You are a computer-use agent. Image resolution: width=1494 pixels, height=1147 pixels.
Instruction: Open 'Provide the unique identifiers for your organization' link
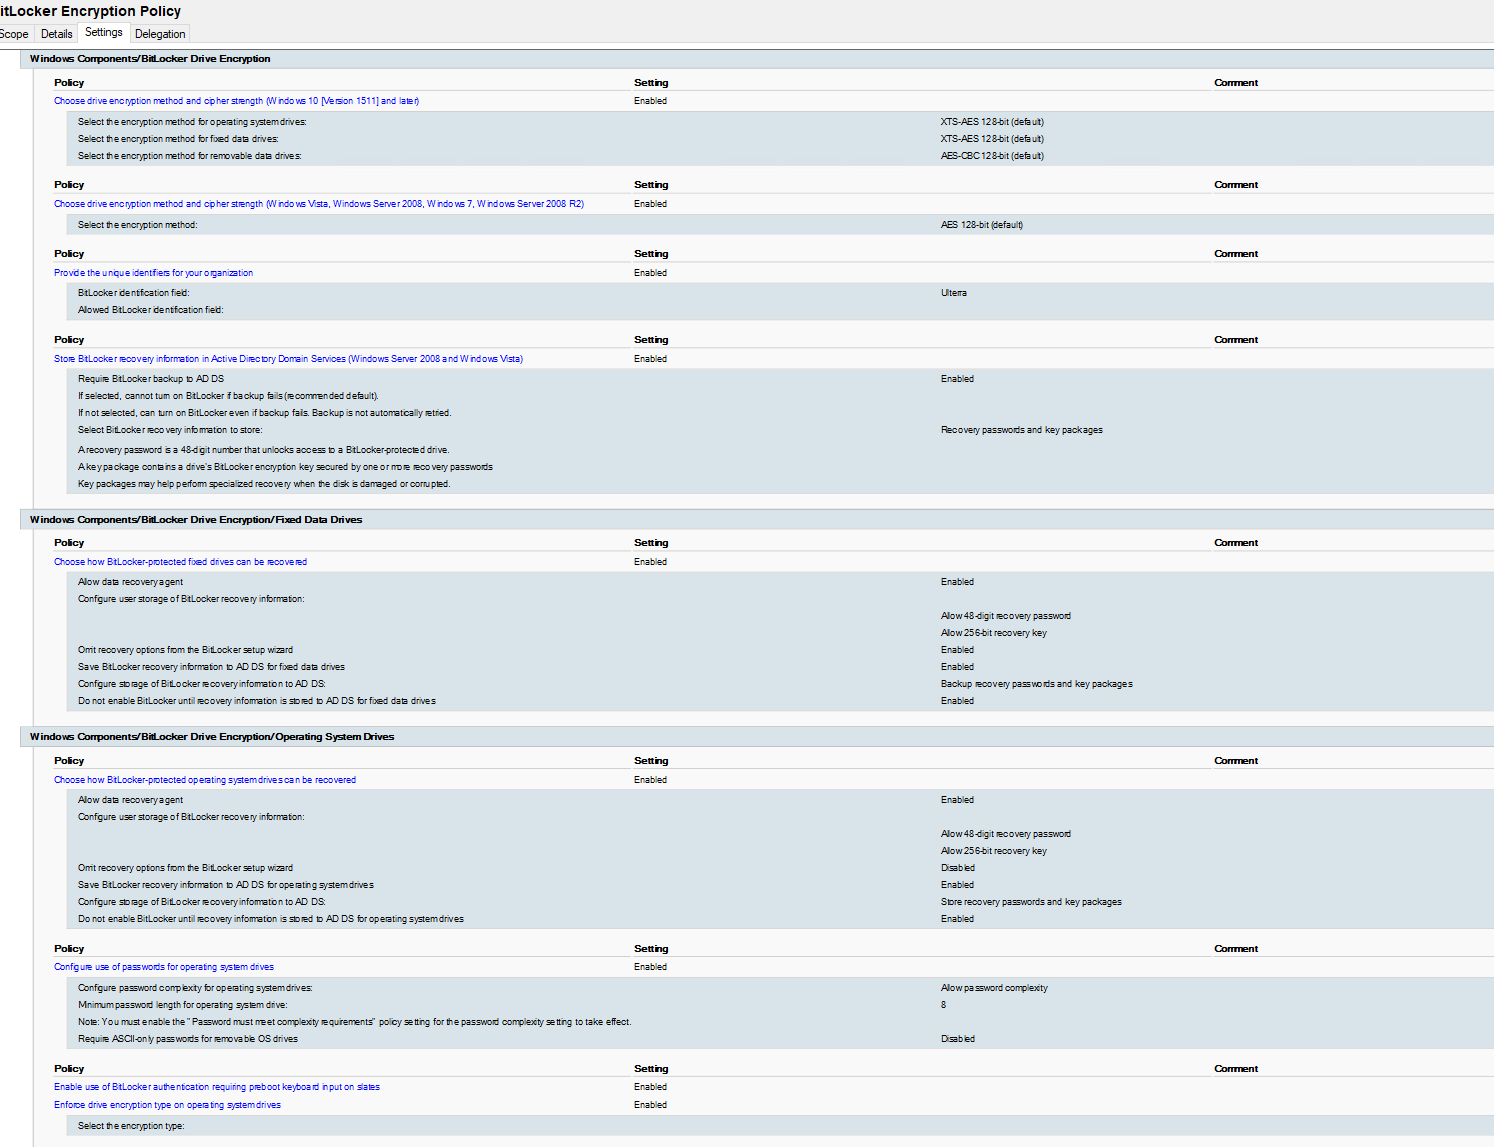pos(153,273)
